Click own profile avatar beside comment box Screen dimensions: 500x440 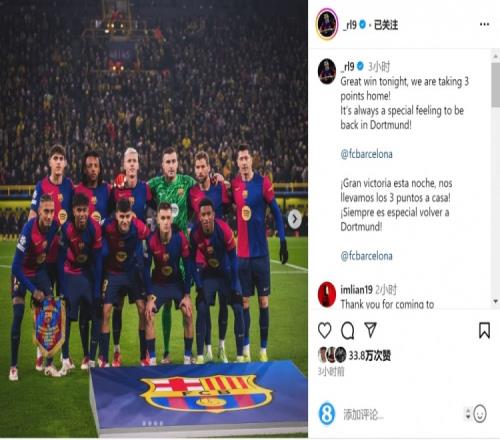point(327,414)
